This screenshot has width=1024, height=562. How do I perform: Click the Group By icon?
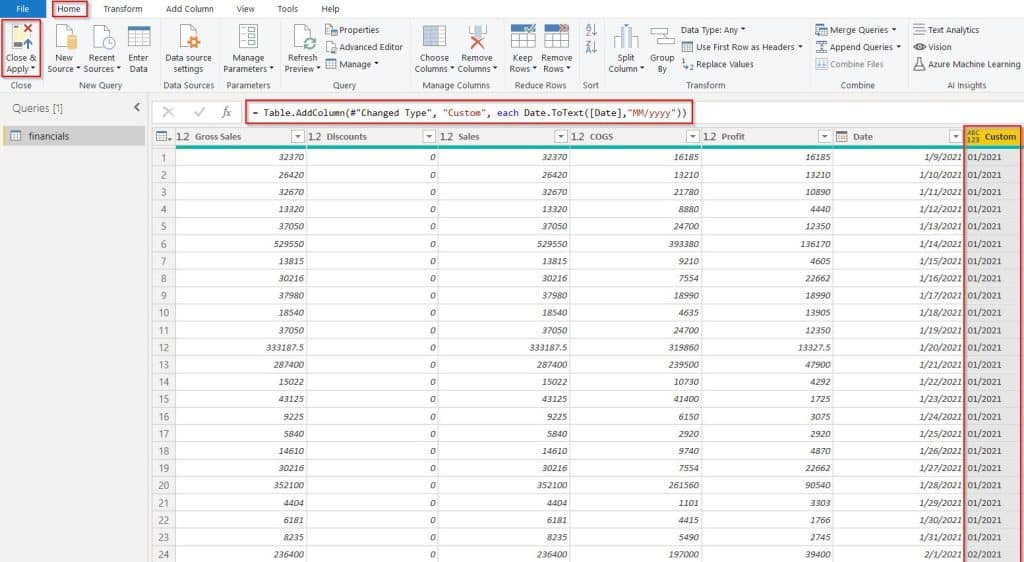click(662, 37)
